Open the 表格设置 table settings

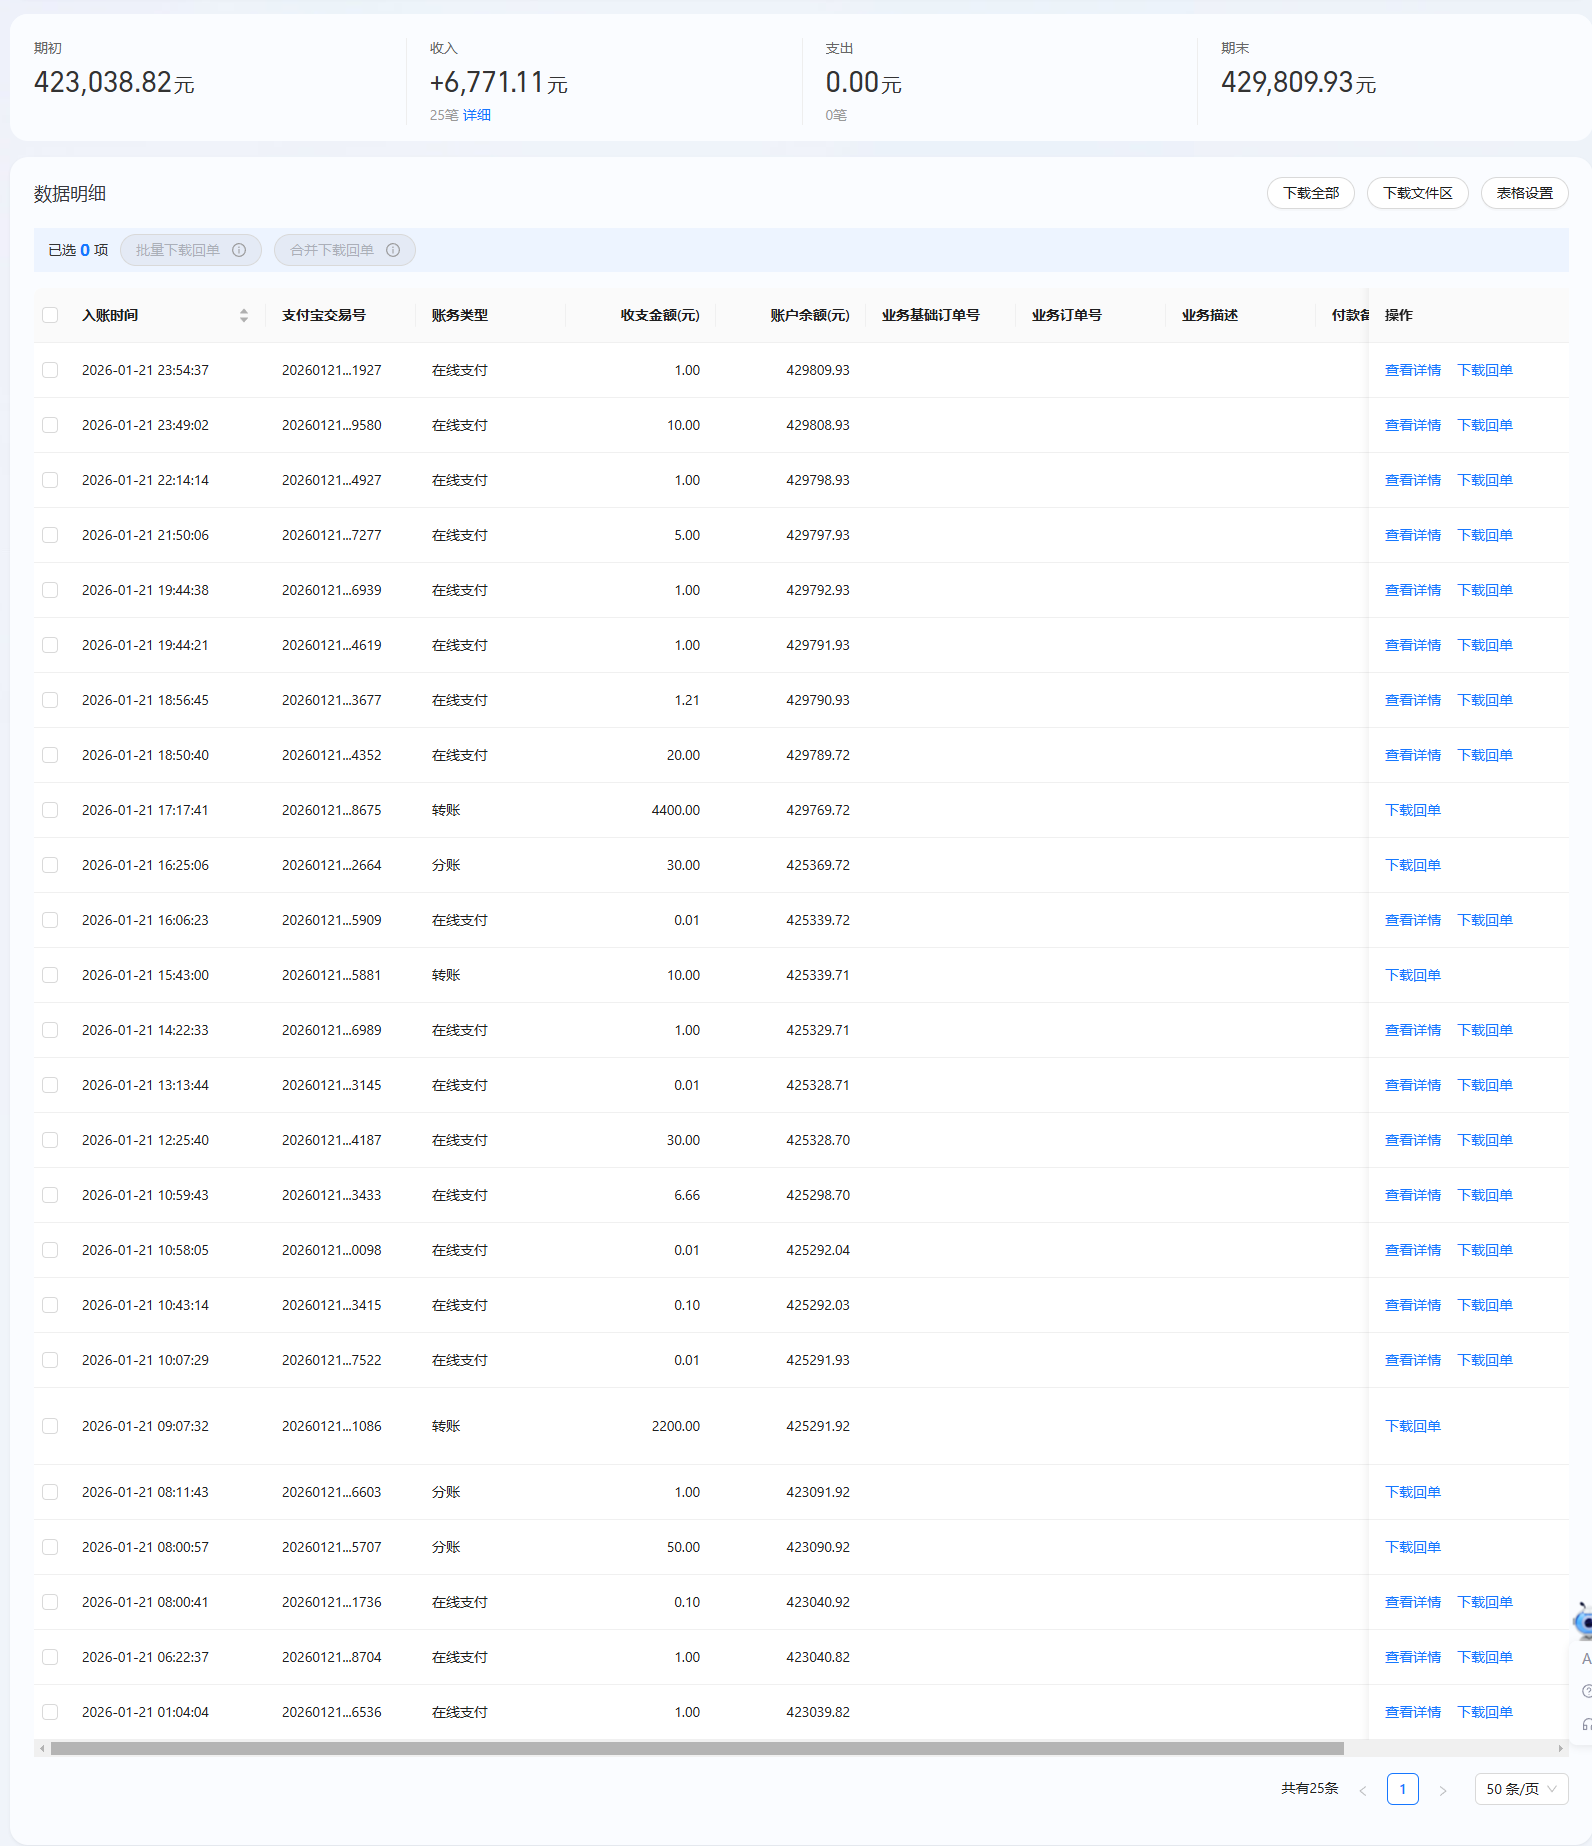[1524, 193]
